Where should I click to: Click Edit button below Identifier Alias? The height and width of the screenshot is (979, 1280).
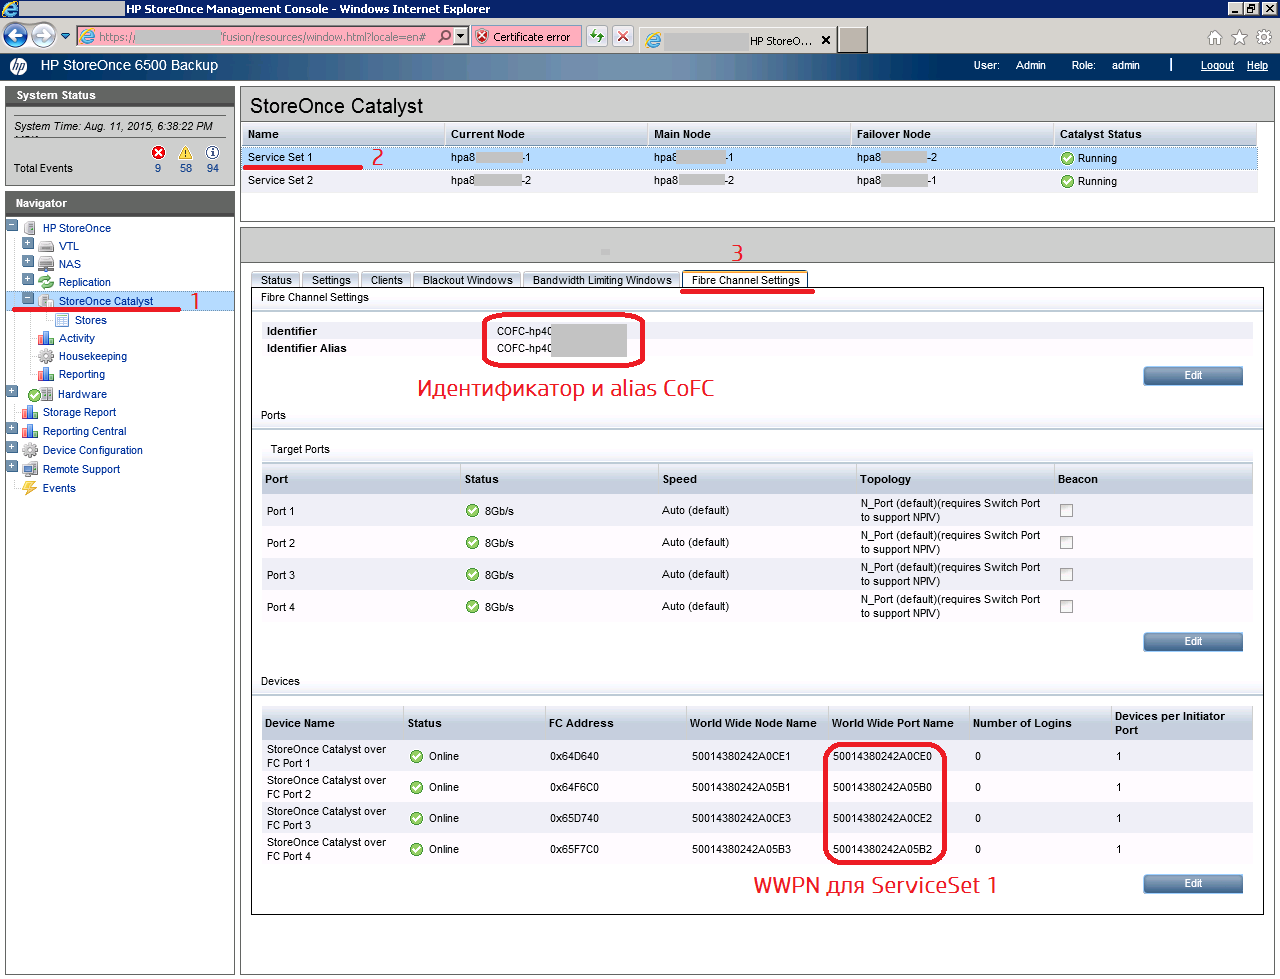1193,375
